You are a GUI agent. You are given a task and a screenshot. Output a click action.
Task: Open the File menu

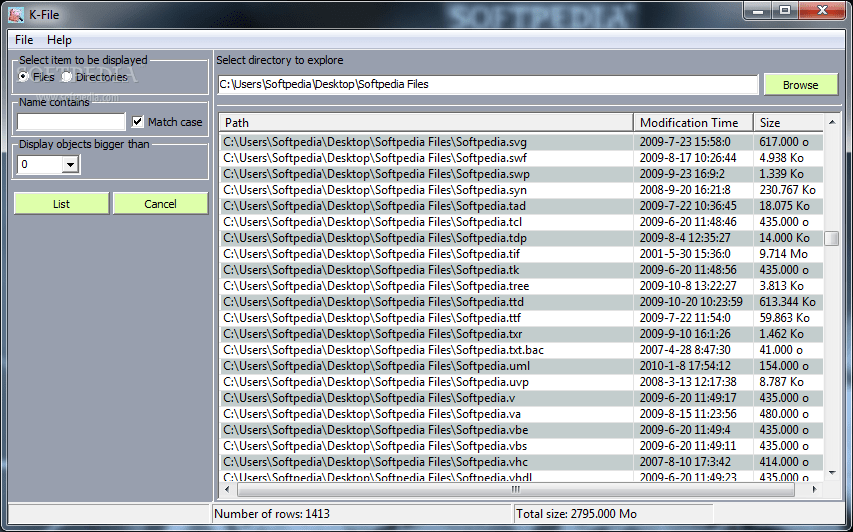pyautogui.click(x=24, y=40)
